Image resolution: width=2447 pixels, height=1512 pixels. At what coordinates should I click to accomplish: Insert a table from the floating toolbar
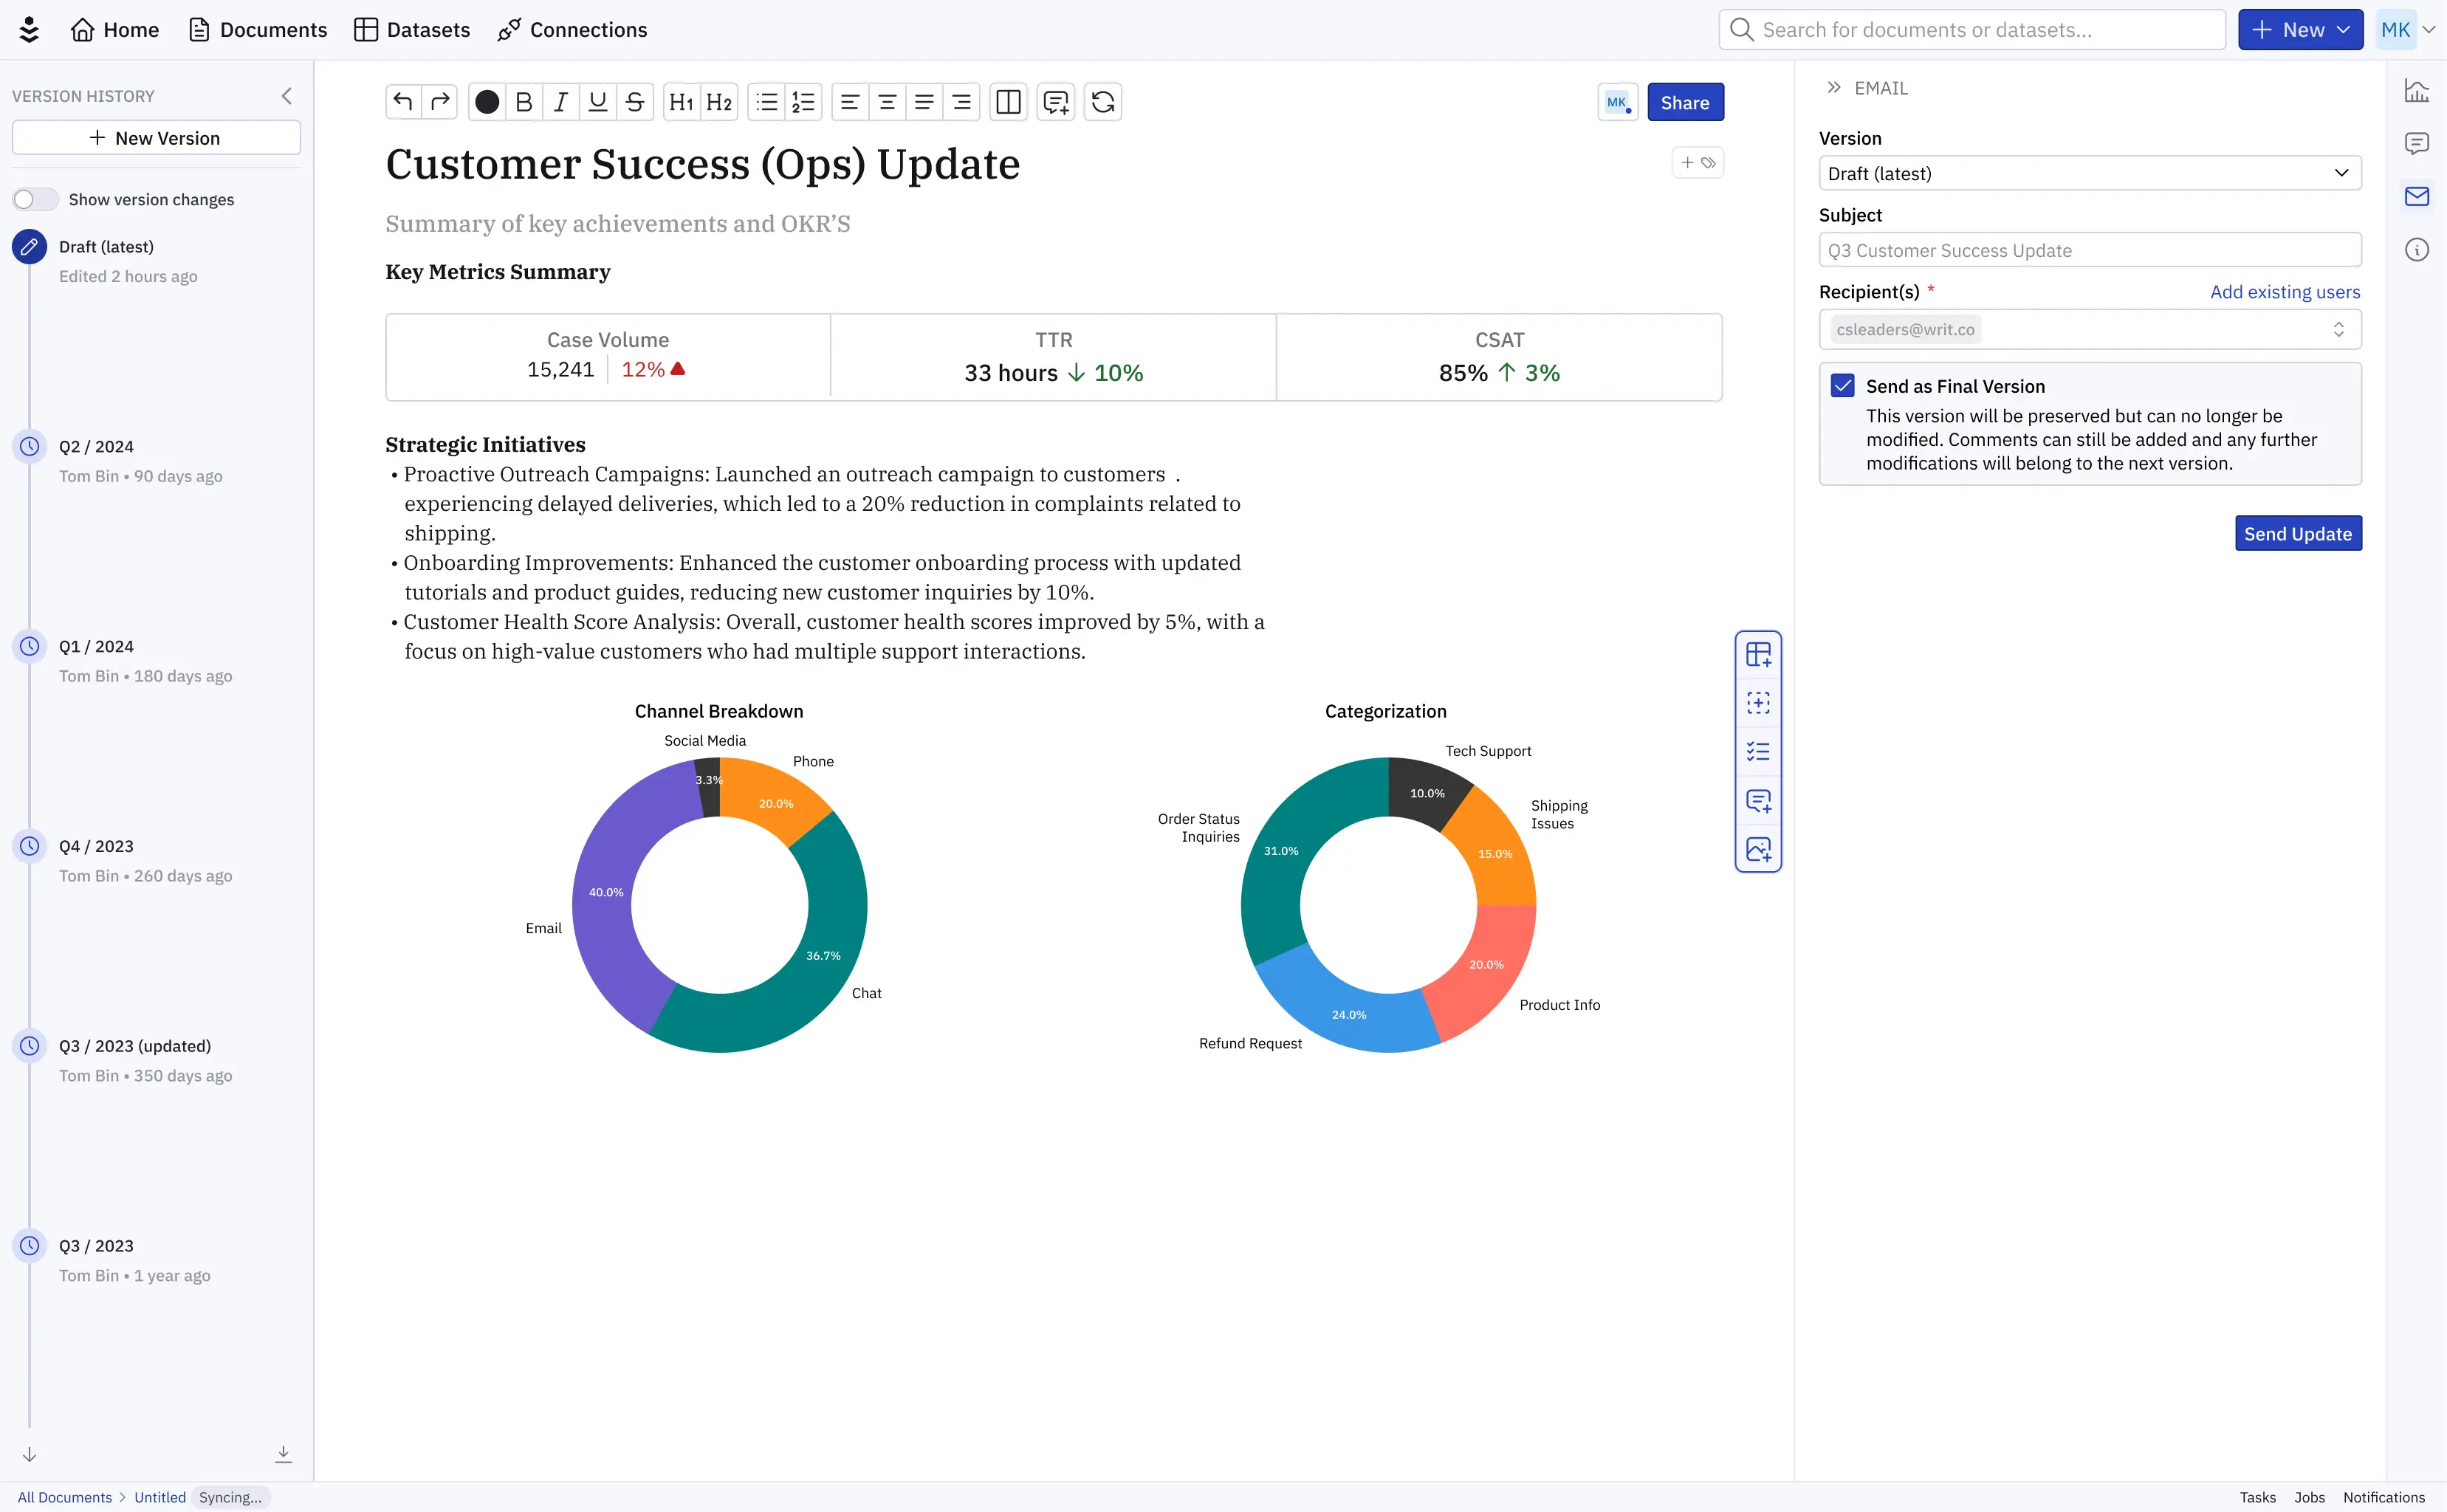[x=1758, y=655]
